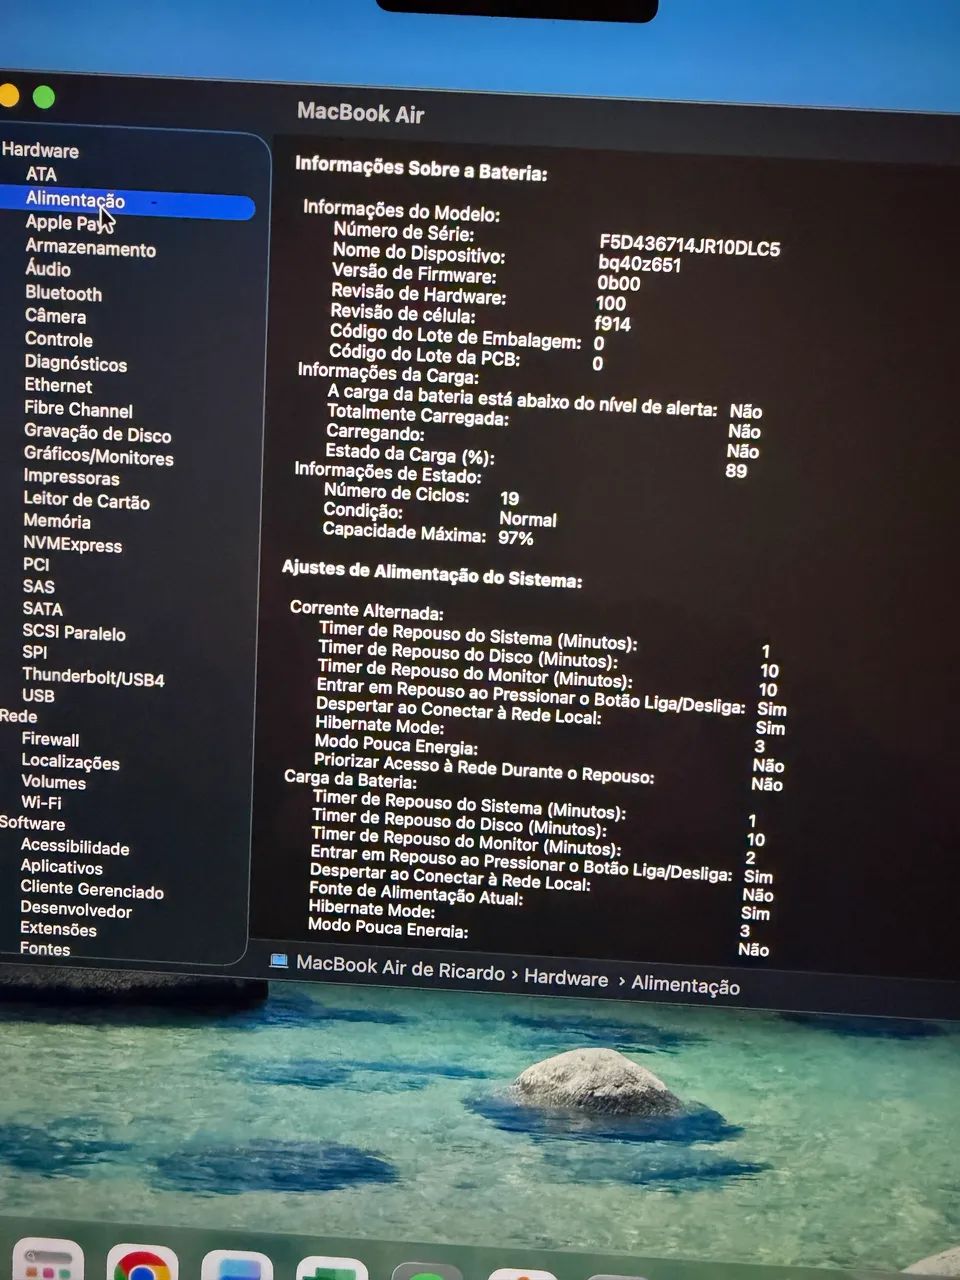Open Google Chrome from the Dock
This screenshot has width=960, height=1280.
coord(142,1263)
